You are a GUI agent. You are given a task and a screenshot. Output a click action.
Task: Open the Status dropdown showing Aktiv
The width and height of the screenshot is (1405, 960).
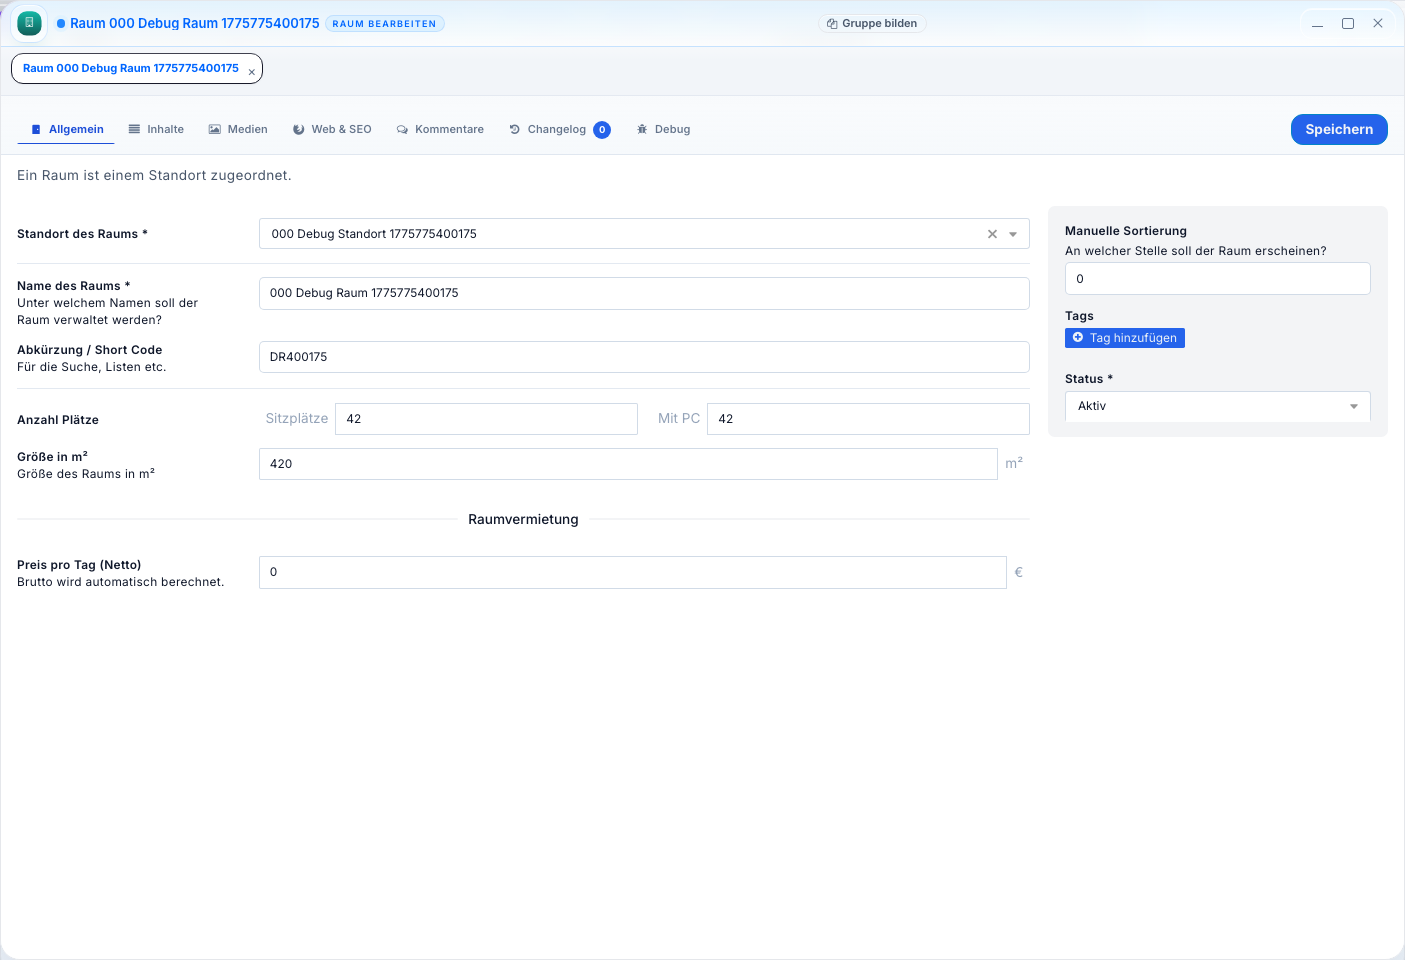coord(1217,406)
